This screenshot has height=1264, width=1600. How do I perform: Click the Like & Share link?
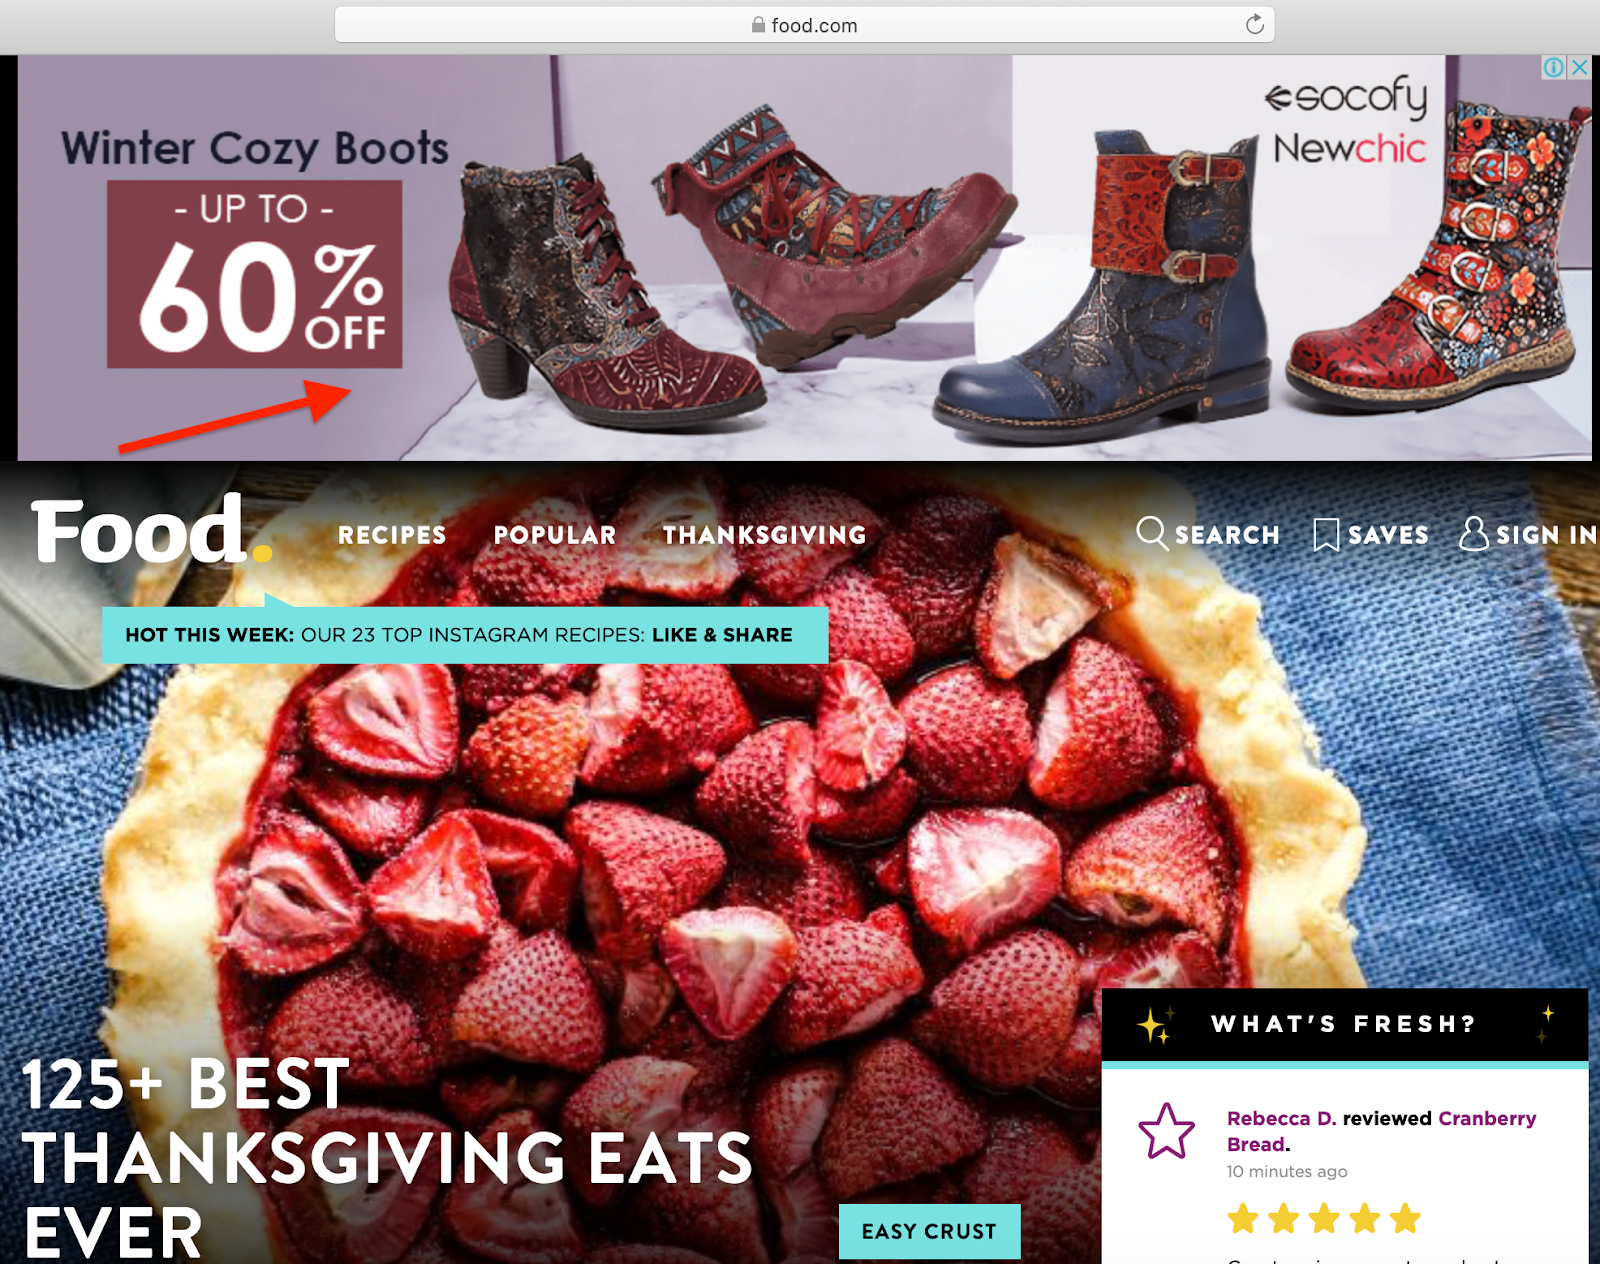(x=722, y=635)
